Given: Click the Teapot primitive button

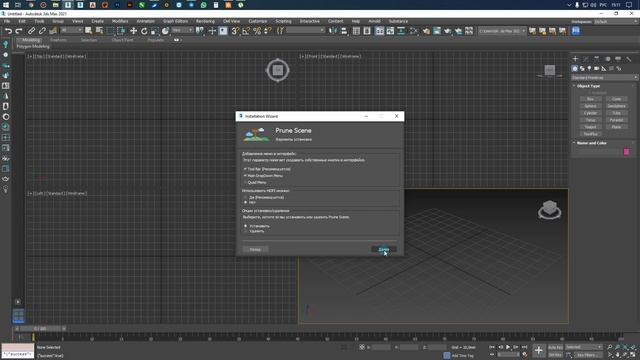Looking at the screenshot, I should click(x=591, y=127).
